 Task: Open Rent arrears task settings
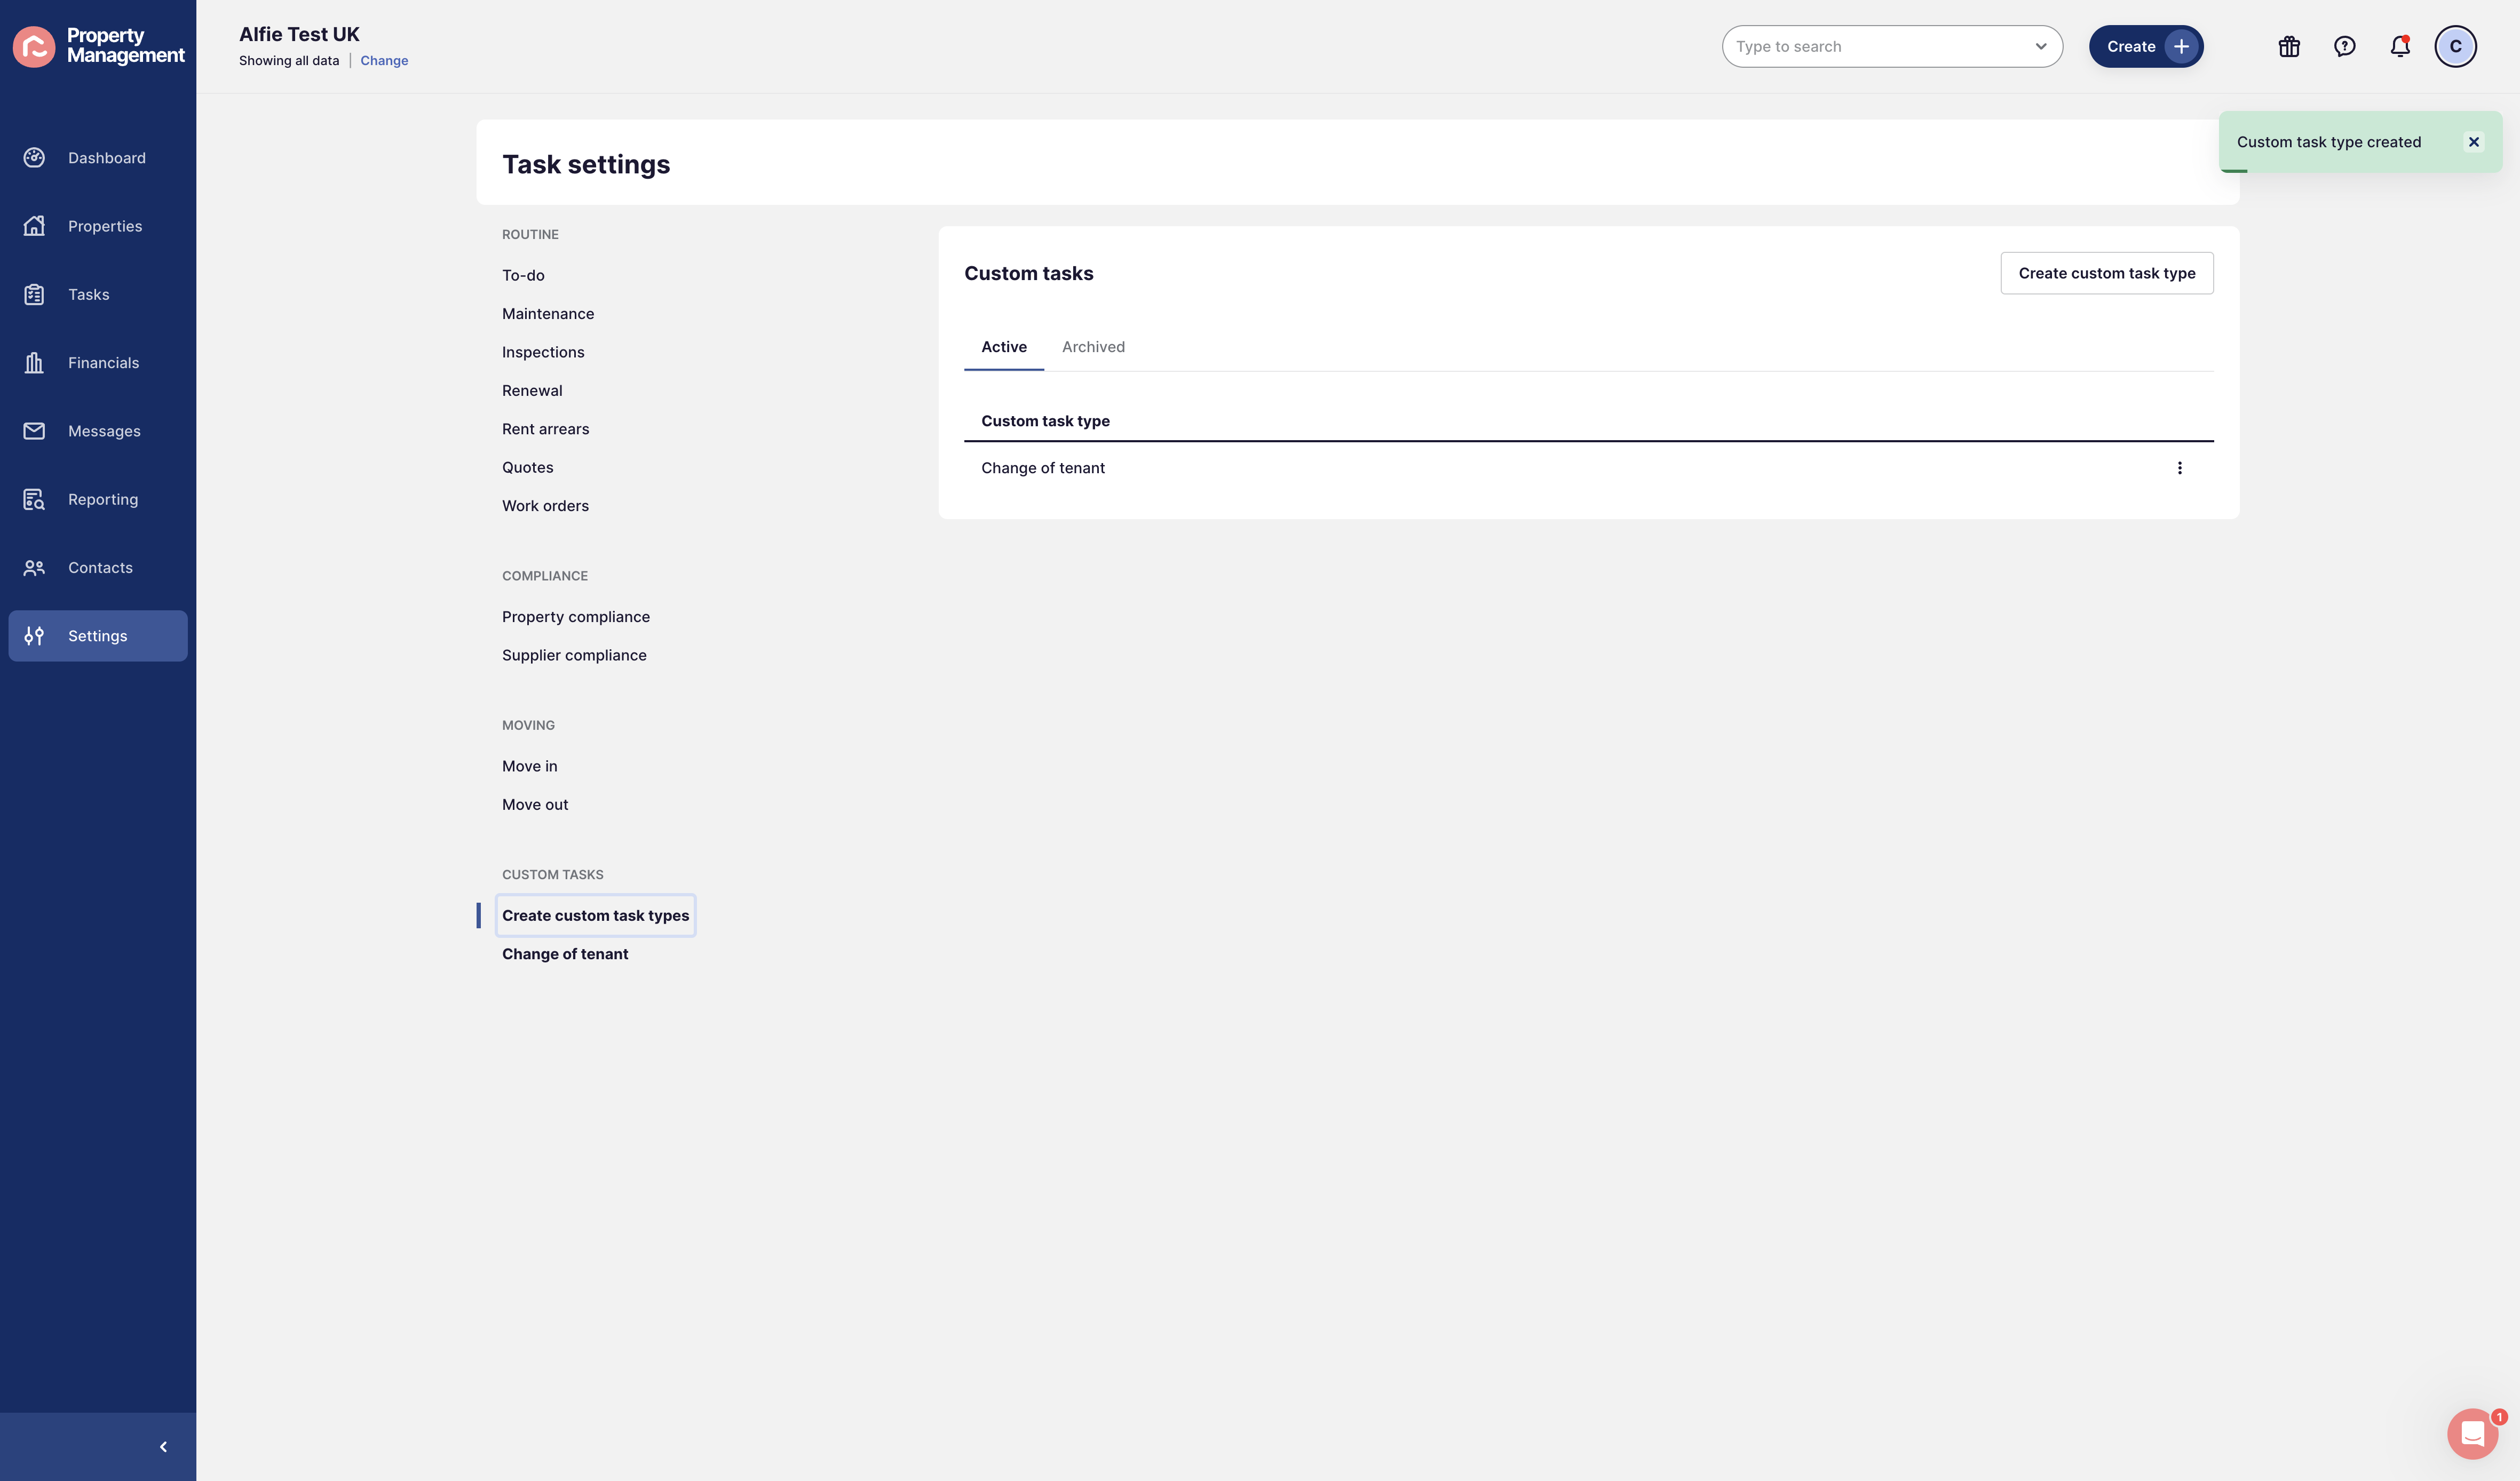pyautogui.click(x=545, y=429)
